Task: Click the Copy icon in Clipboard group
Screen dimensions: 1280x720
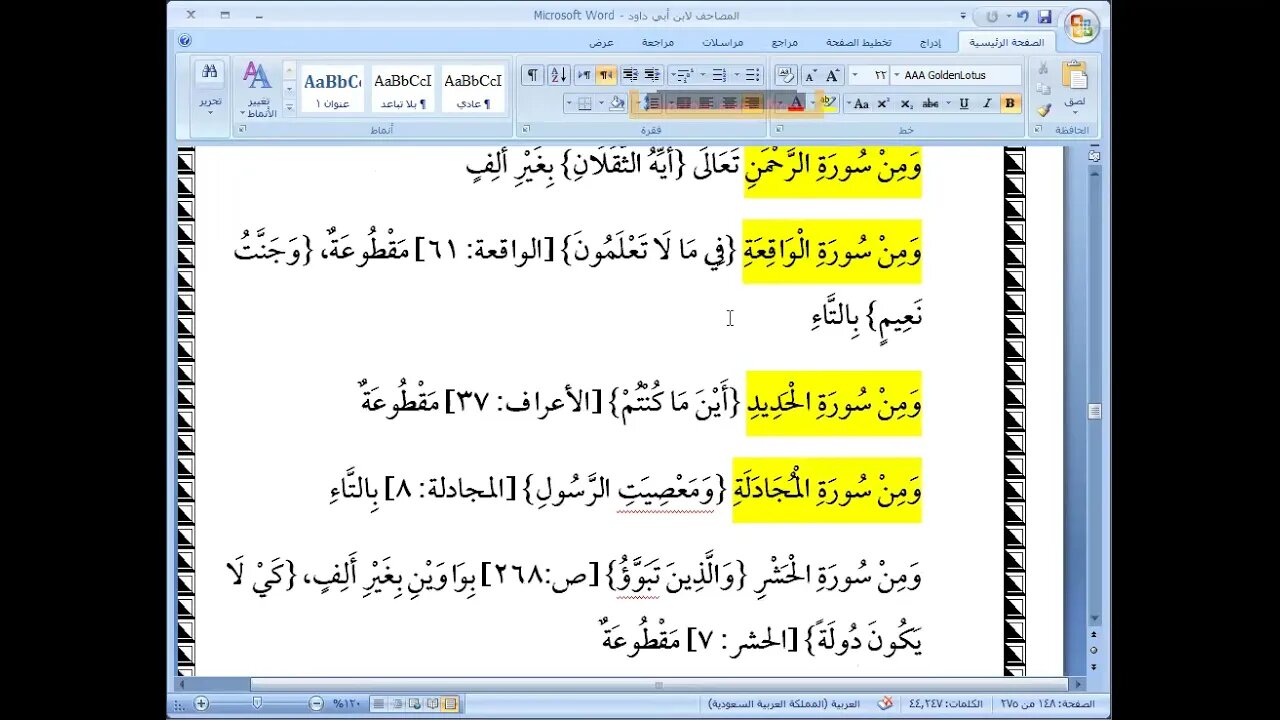Action: click(x=1043, y=89)
